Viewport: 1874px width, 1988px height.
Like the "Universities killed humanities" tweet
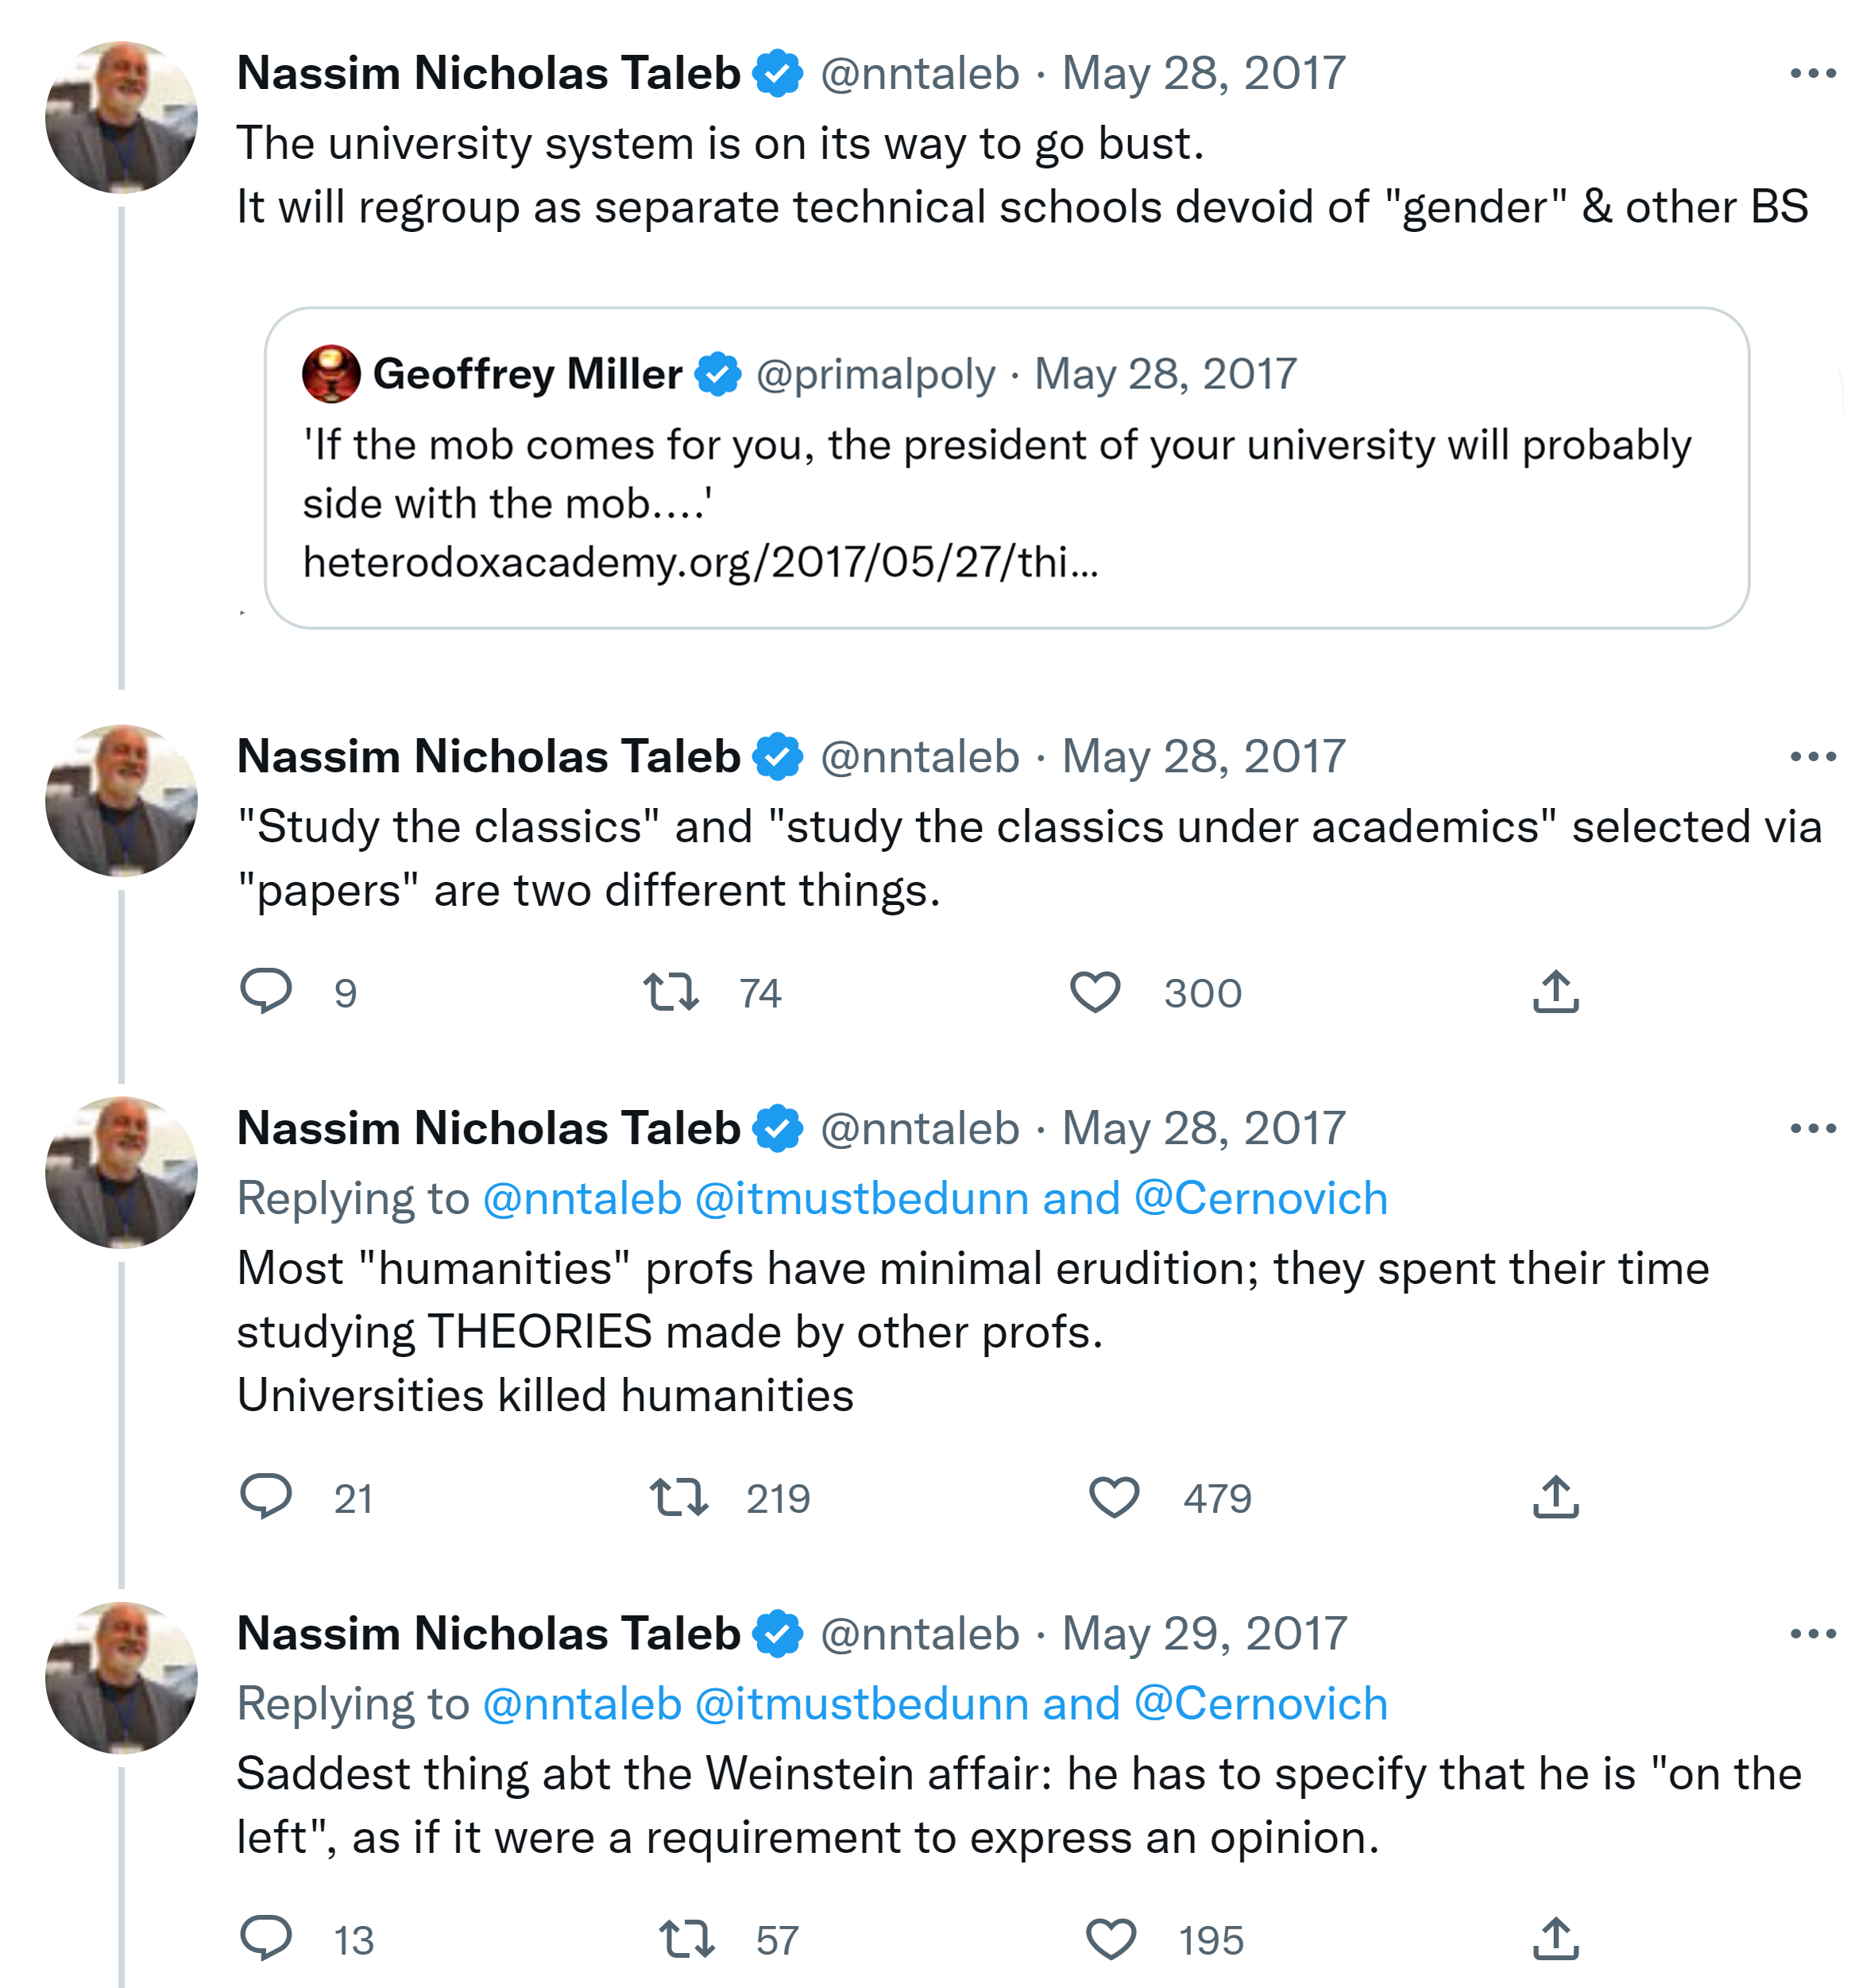pyautogui.click(x=1114, y=1498)
